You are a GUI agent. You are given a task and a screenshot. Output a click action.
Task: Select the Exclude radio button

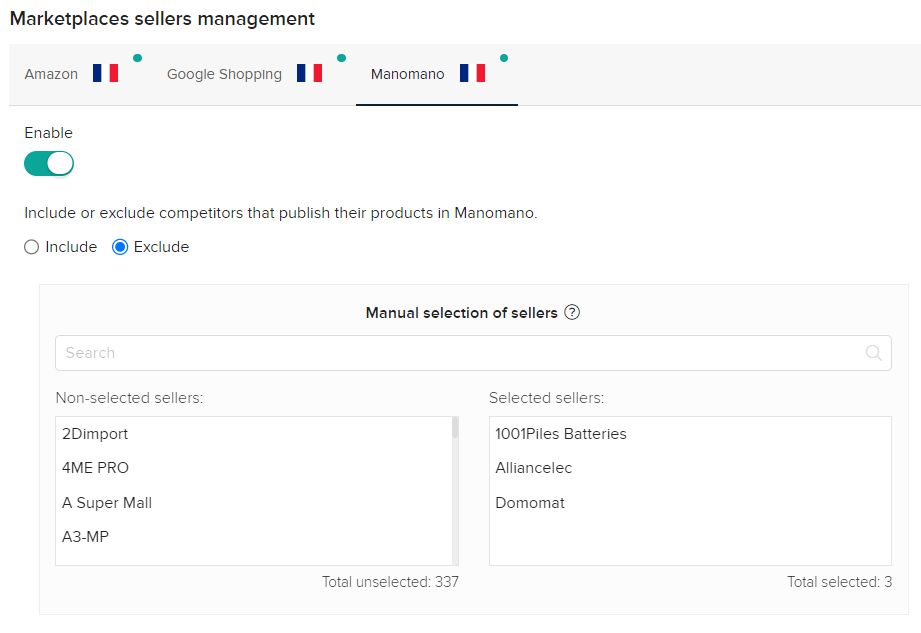click(x=120, y=247)
